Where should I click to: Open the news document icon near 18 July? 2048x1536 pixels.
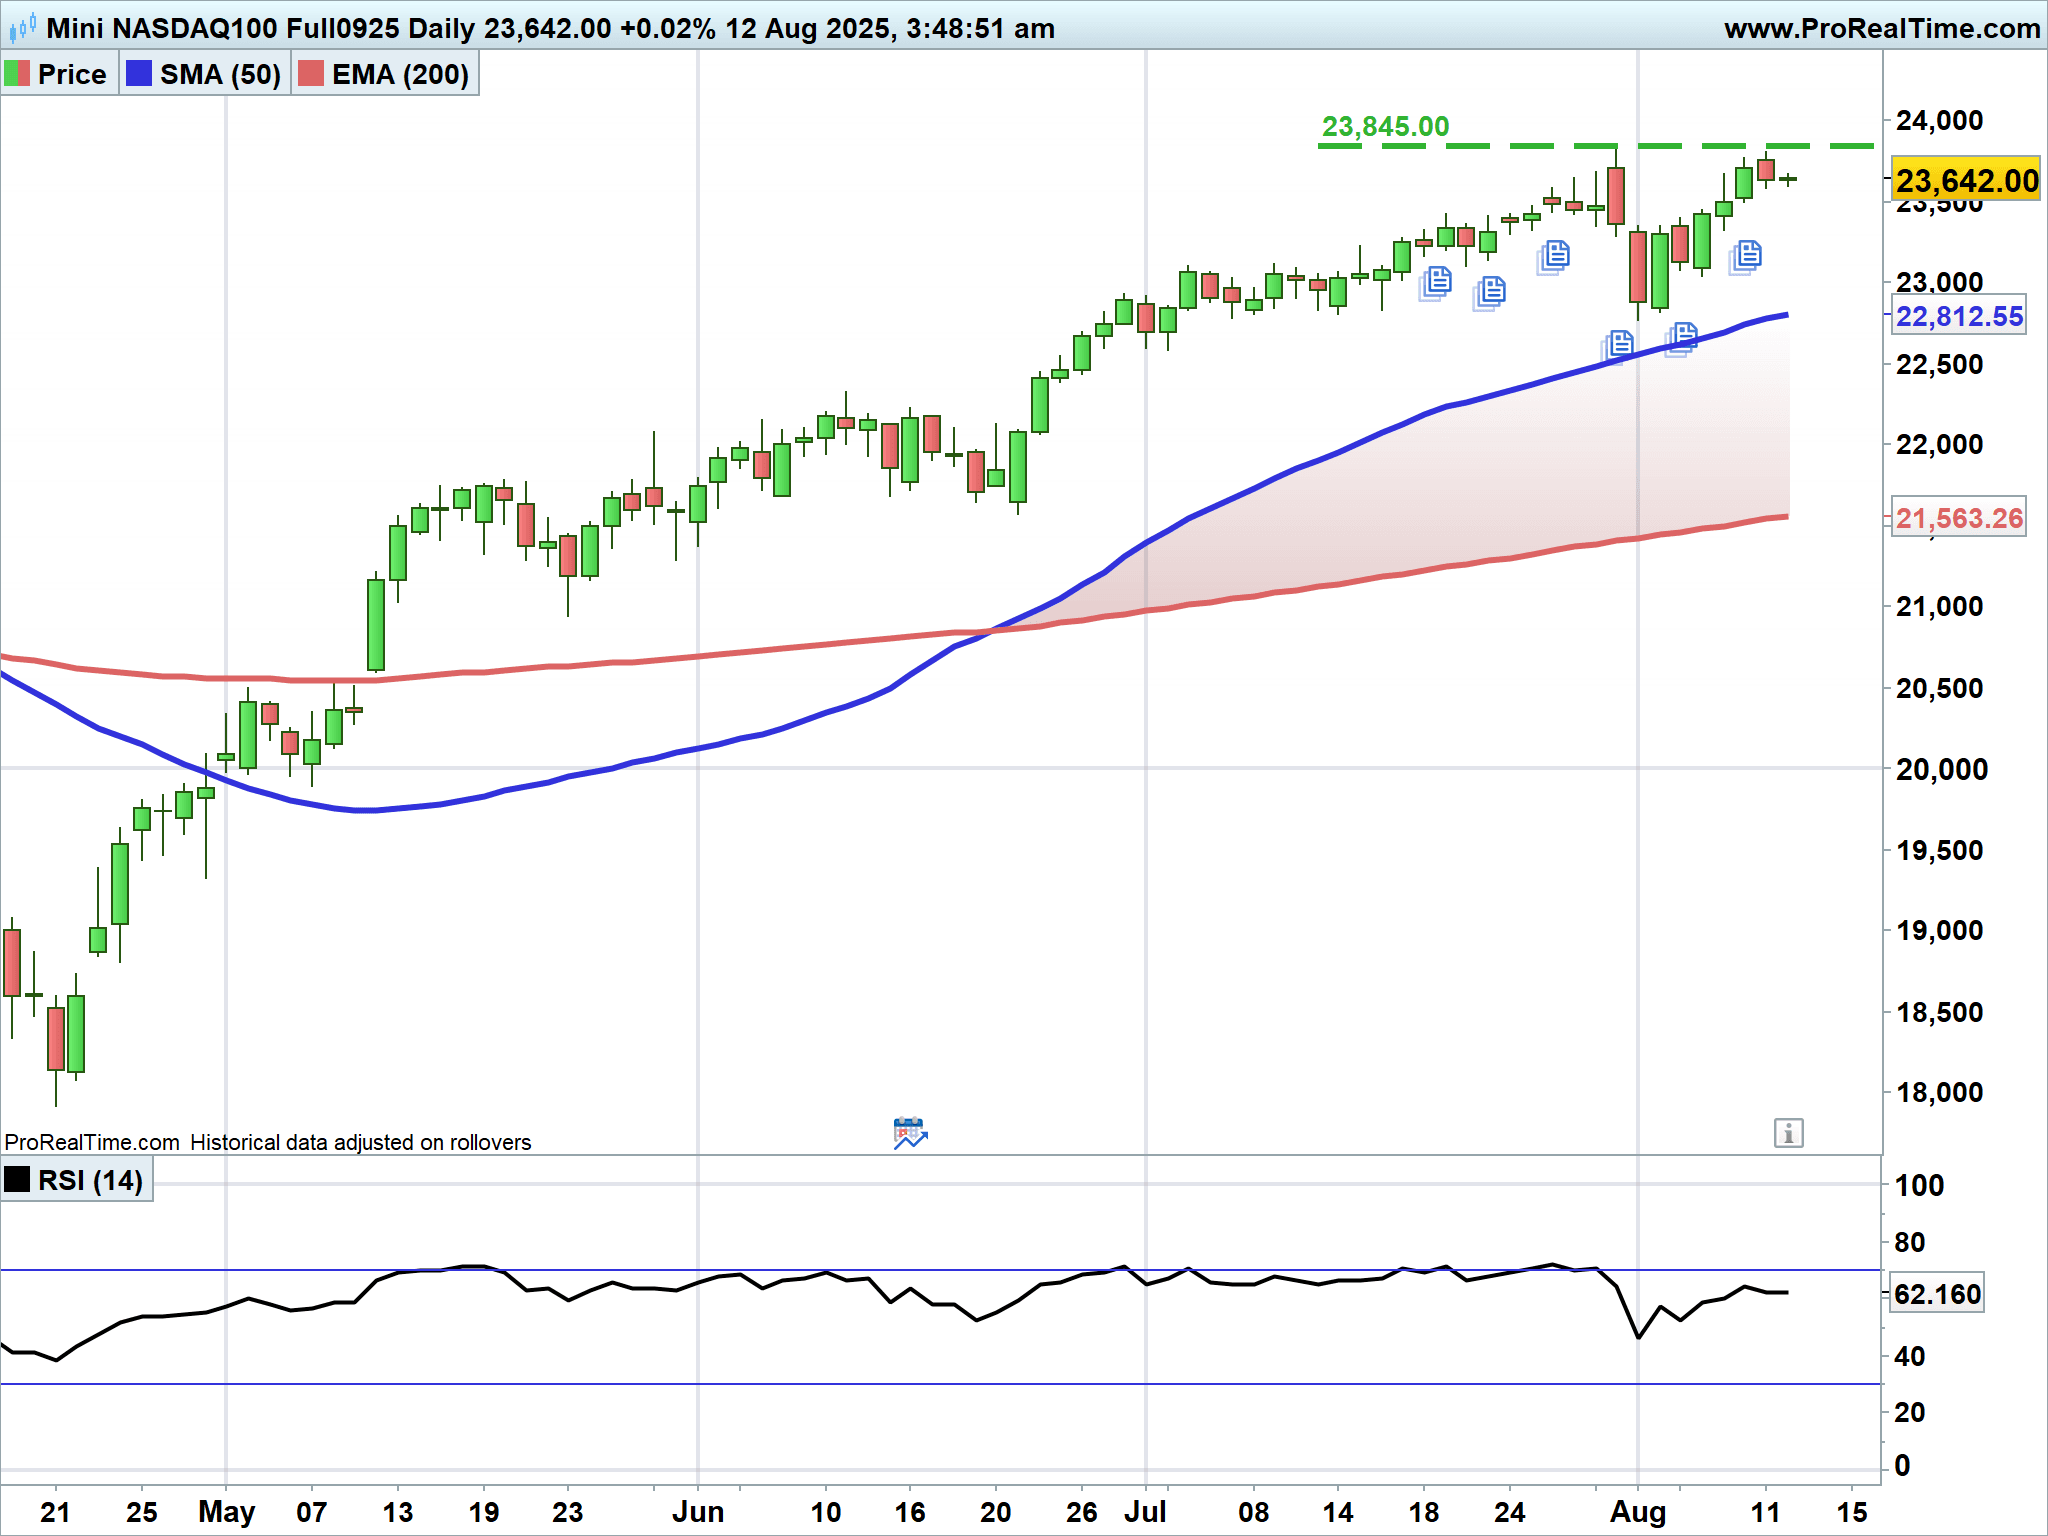[1436, 282]
